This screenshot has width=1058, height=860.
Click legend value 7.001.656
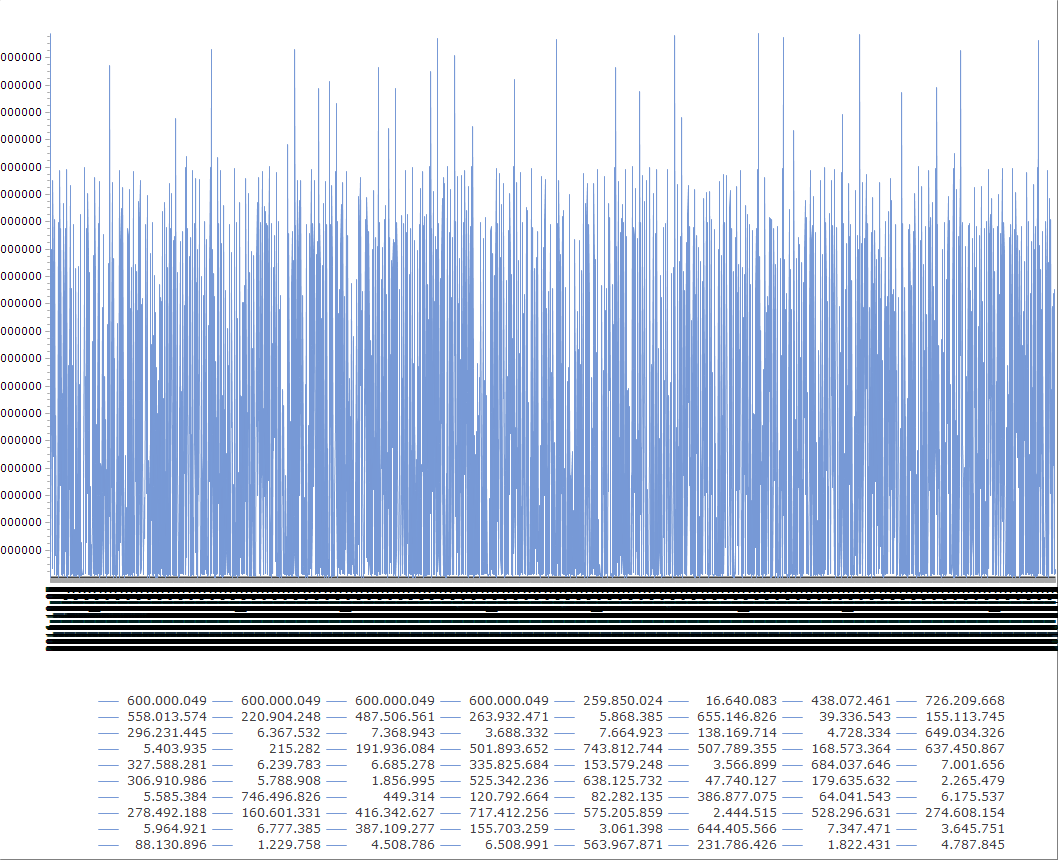(x=973, y=765)
